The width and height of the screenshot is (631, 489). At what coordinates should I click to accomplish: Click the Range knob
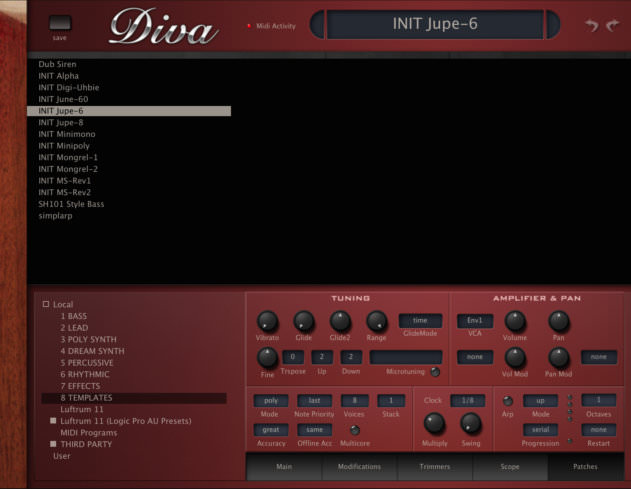point(377,321)
